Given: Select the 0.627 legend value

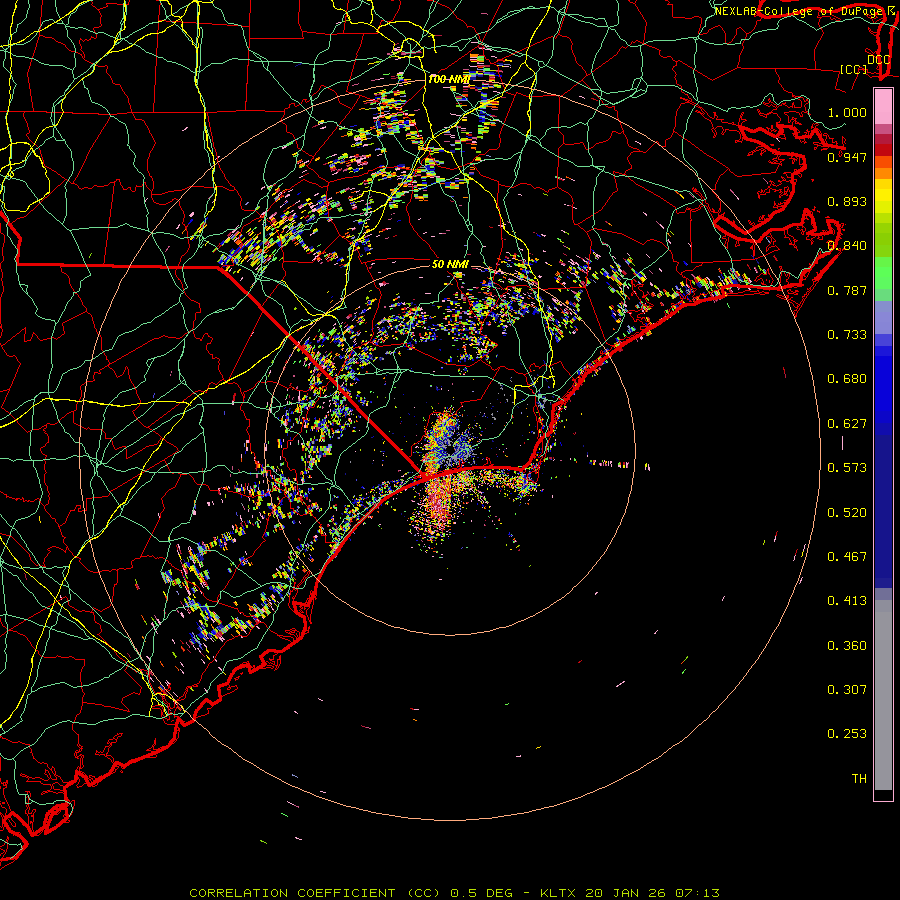Looking at the screenshot, I should (847, 424).
